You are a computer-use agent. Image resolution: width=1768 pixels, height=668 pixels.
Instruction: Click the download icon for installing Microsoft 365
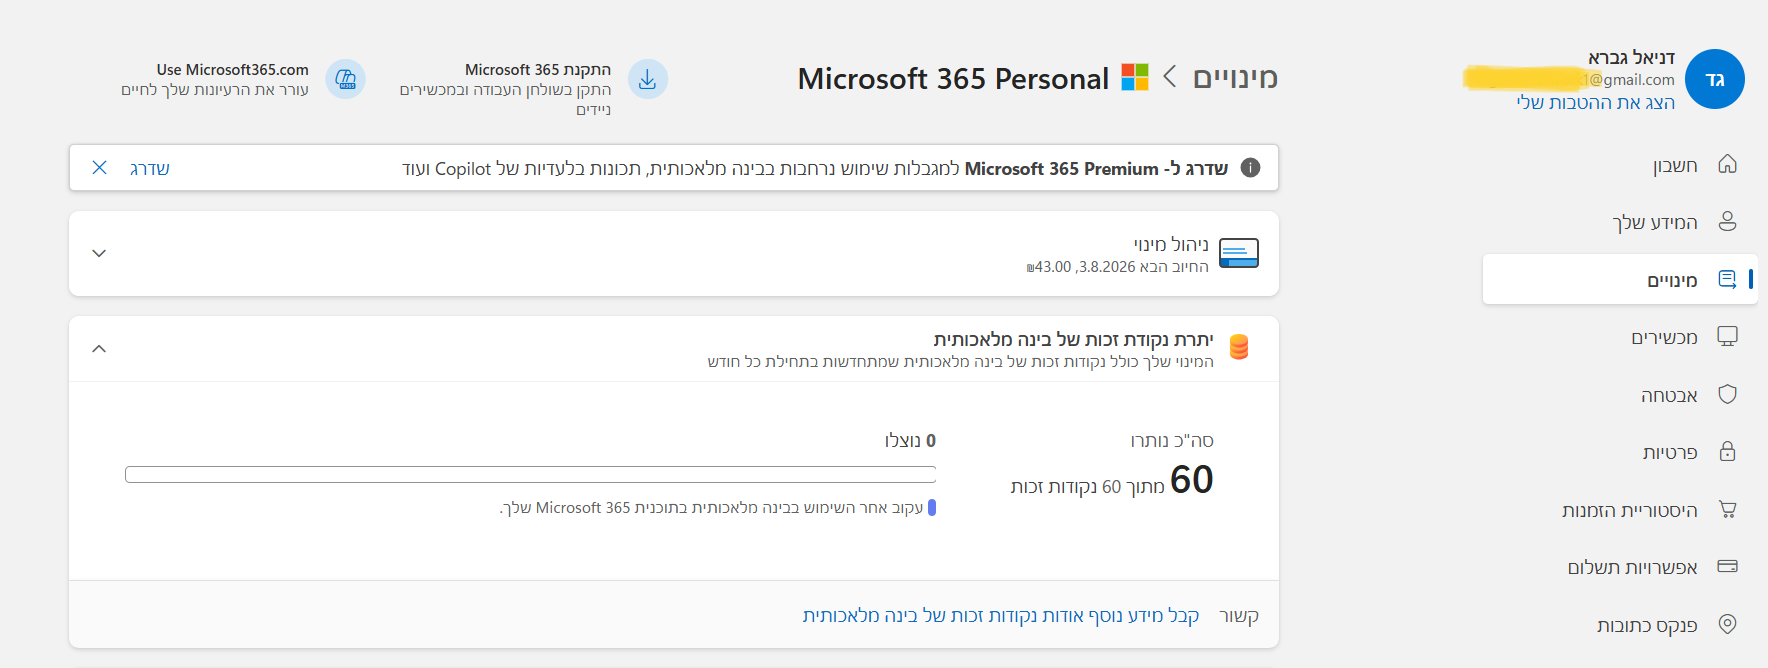pyautogui.click(x=648, y=79)
